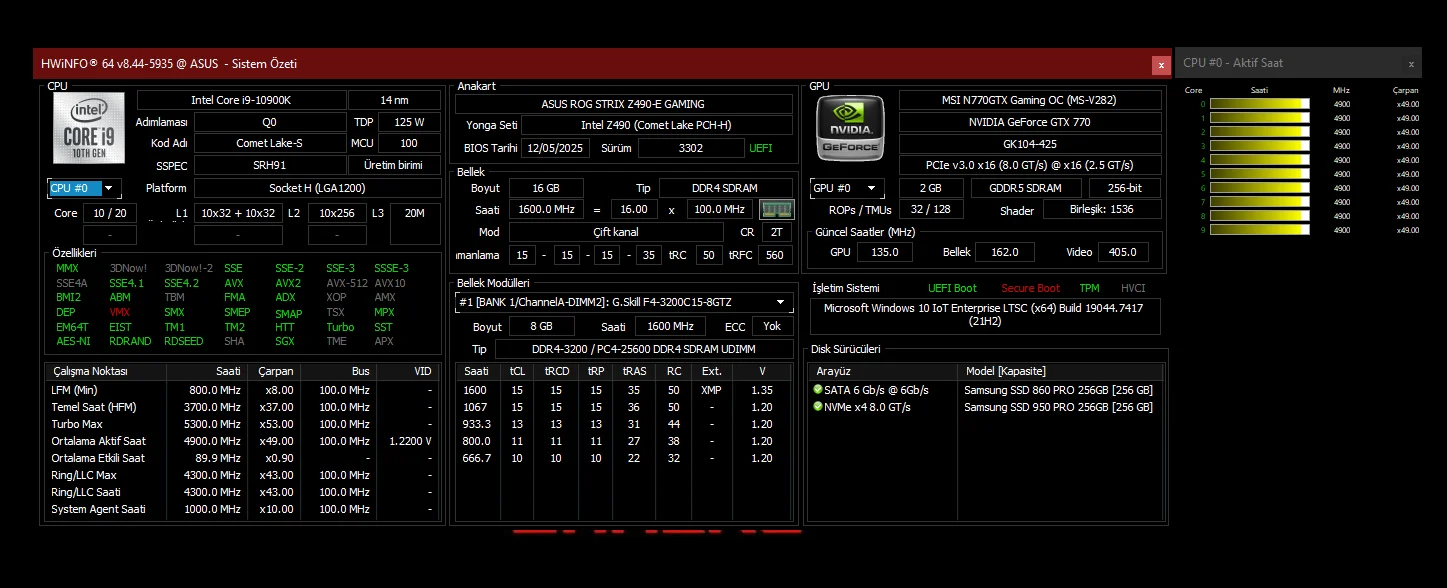Click the 3302 BIOS version field
Screen dimensions: 1447x588
[690, 148]
